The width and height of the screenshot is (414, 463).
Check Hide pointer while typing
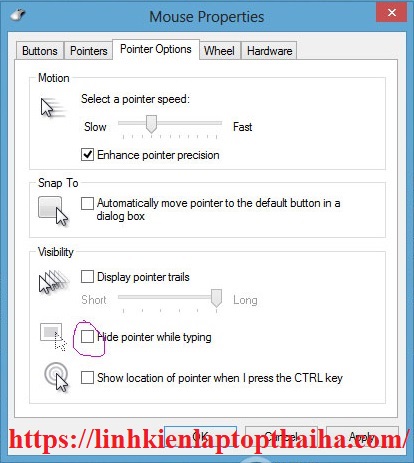coord(87,337)
